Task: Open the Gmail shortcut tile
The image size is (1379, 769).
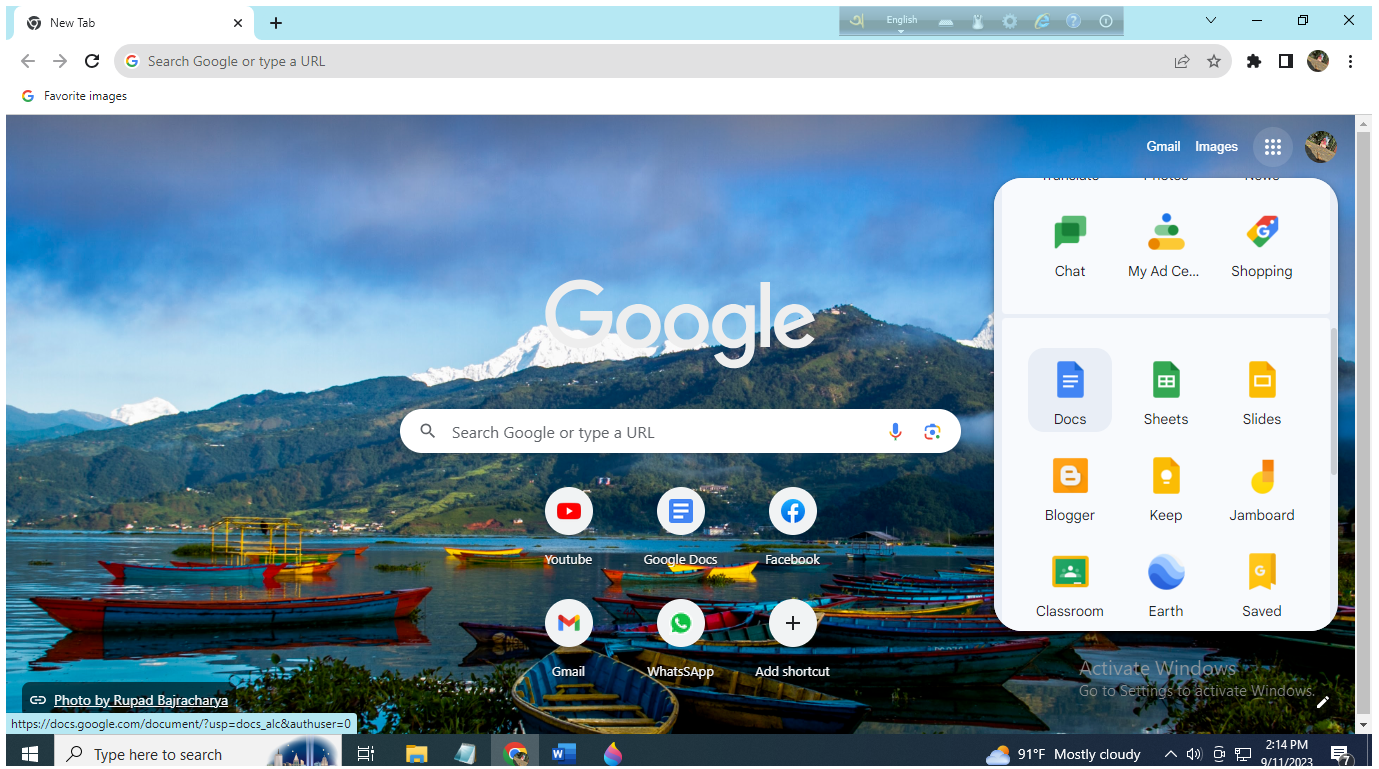Action: coord(569,640)
